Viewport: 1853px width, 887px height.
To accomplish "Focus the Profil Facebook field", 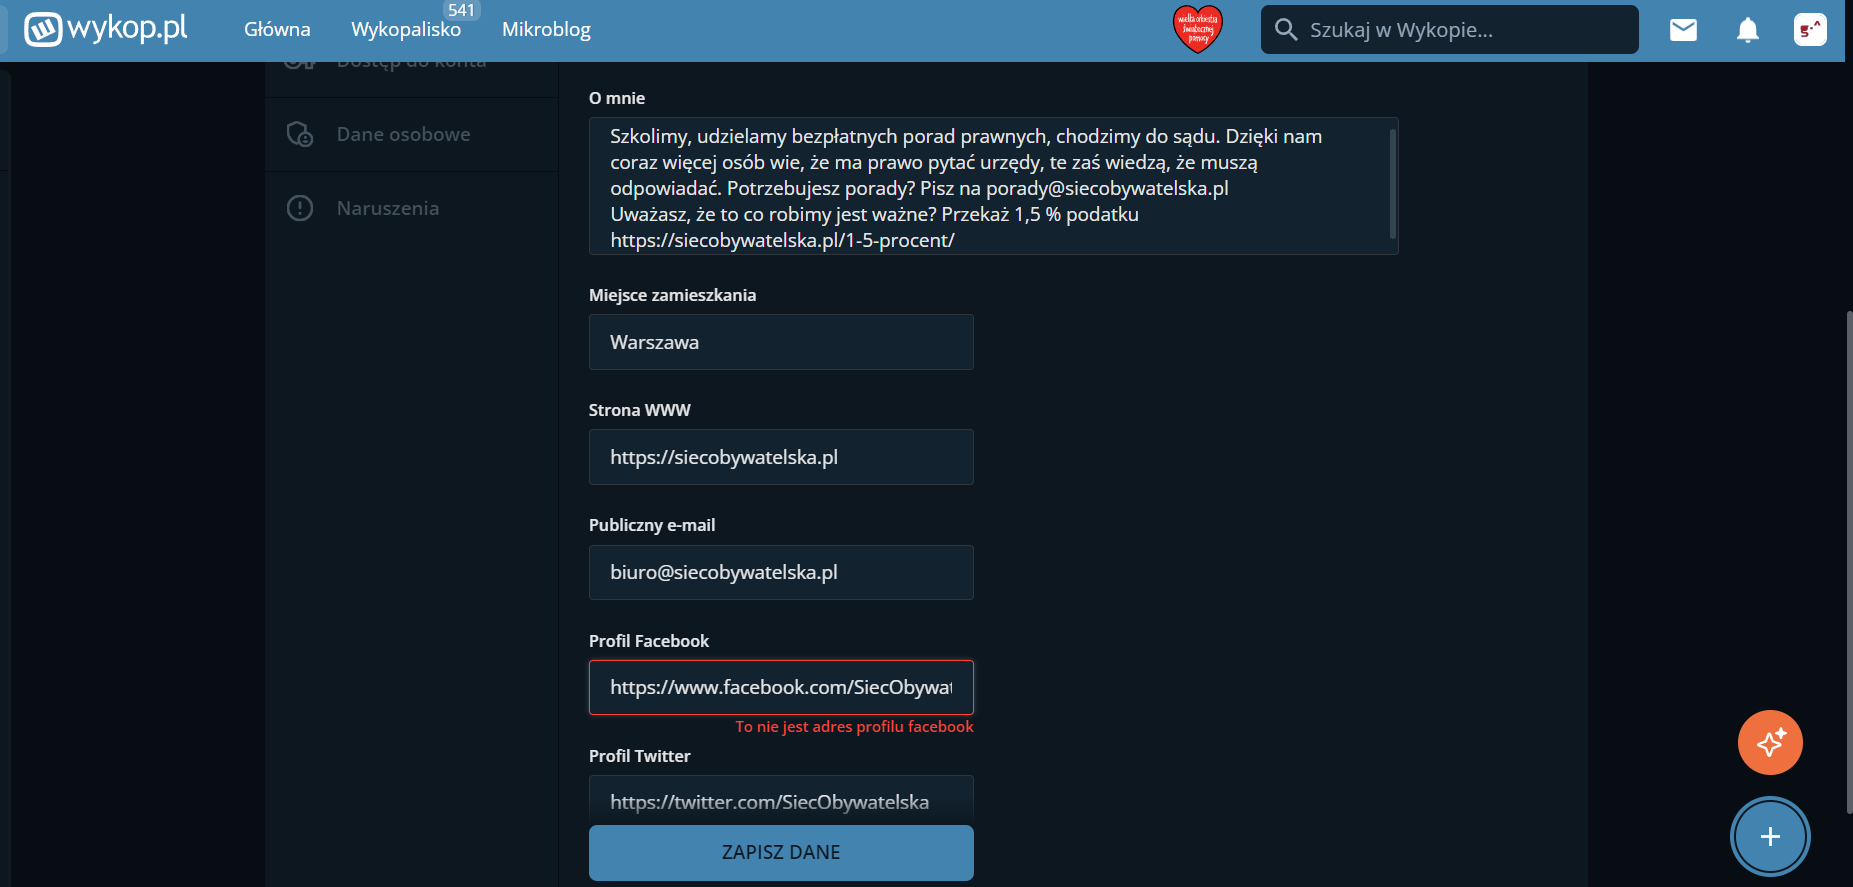I will 781,687.
